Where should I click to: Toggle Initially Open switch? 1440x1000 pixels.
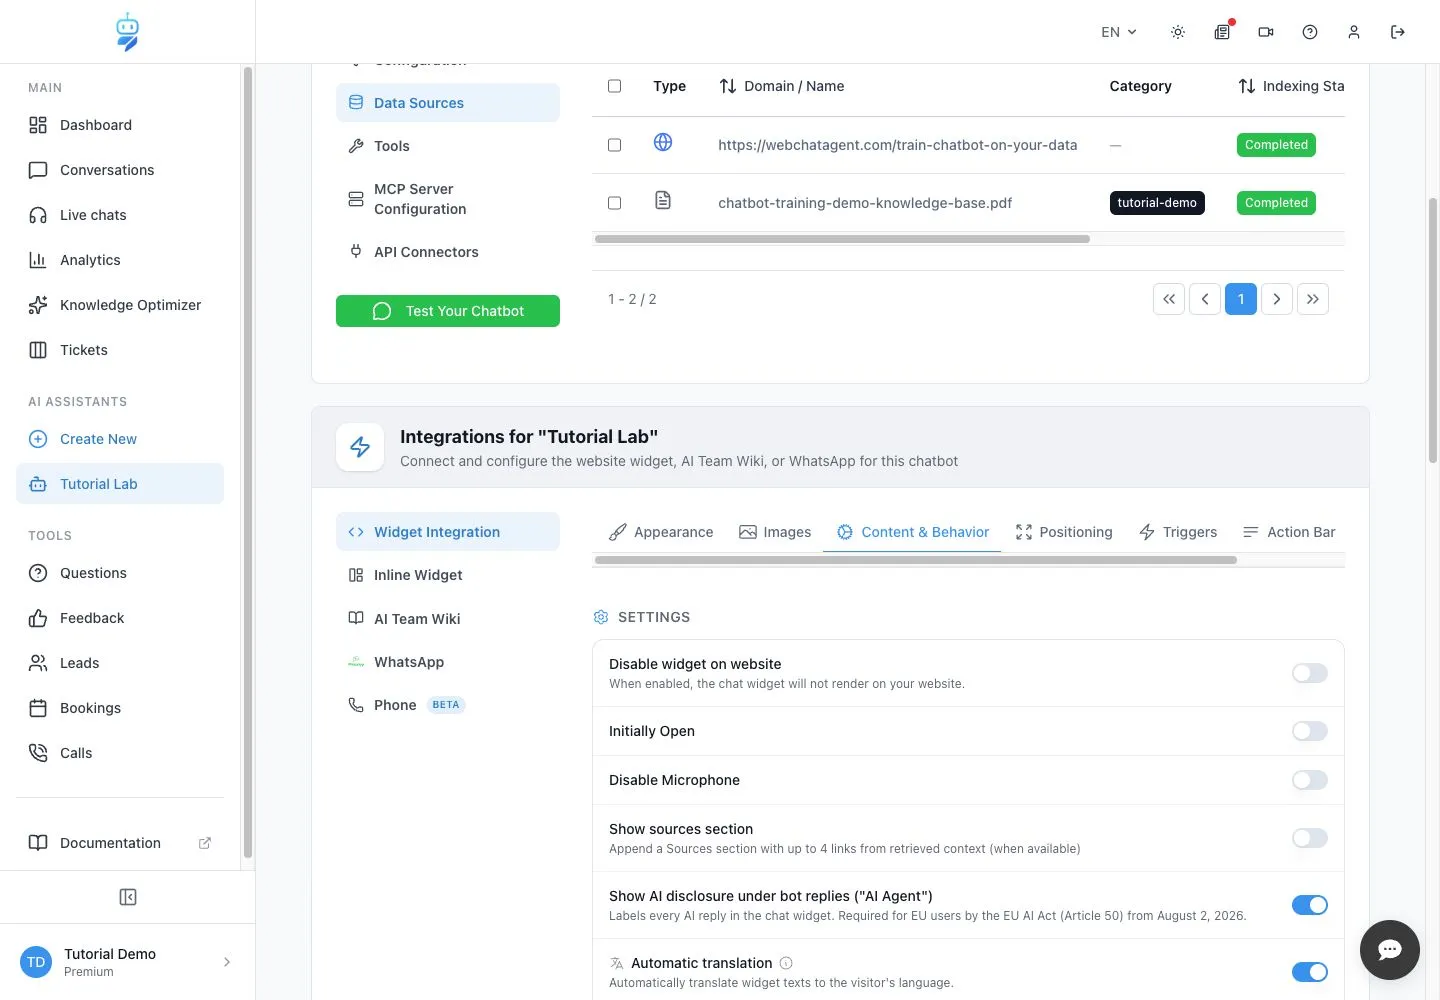point(1310,731)
